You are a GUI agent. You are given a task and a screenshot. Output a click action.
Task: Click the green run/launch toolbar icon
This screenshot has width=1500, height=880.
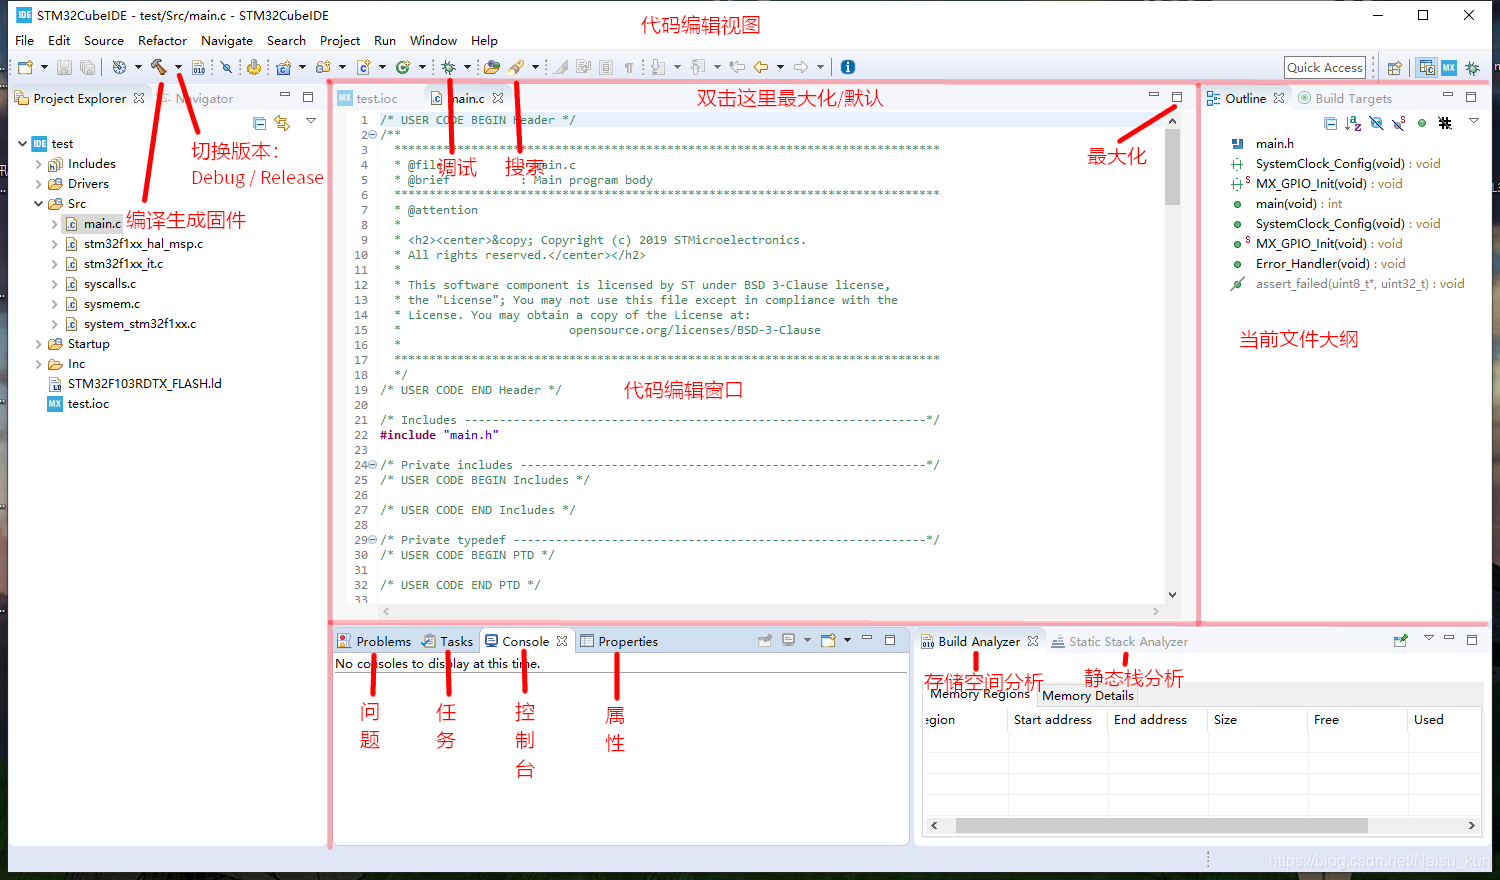click(x=403, y=67)
